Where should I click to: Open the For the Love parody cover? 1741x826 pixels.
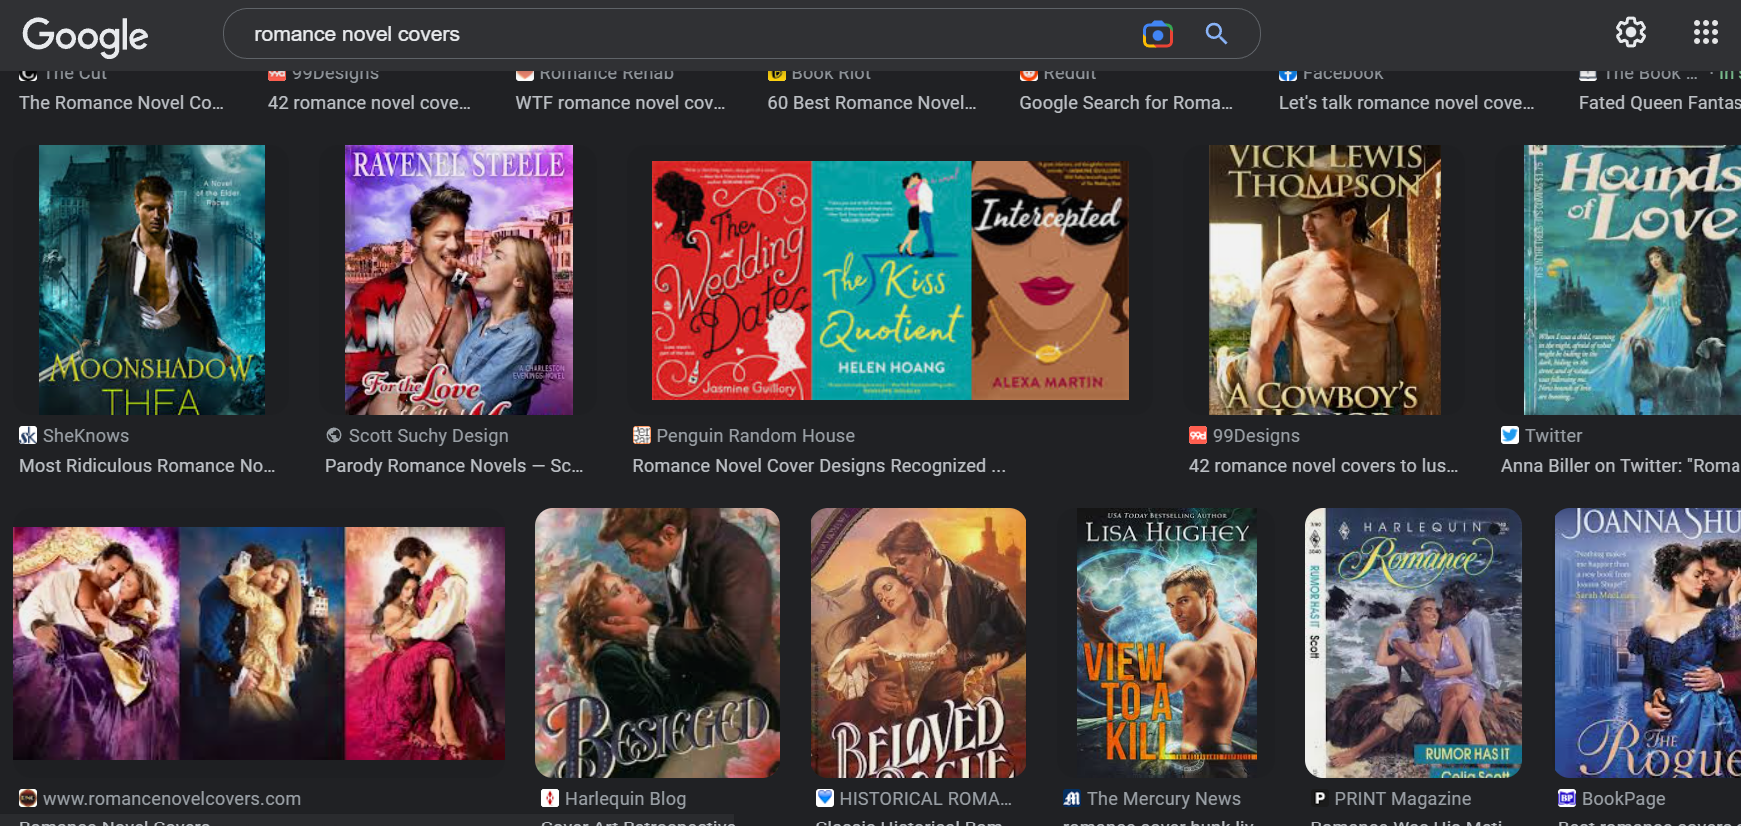tap(458, 280)
